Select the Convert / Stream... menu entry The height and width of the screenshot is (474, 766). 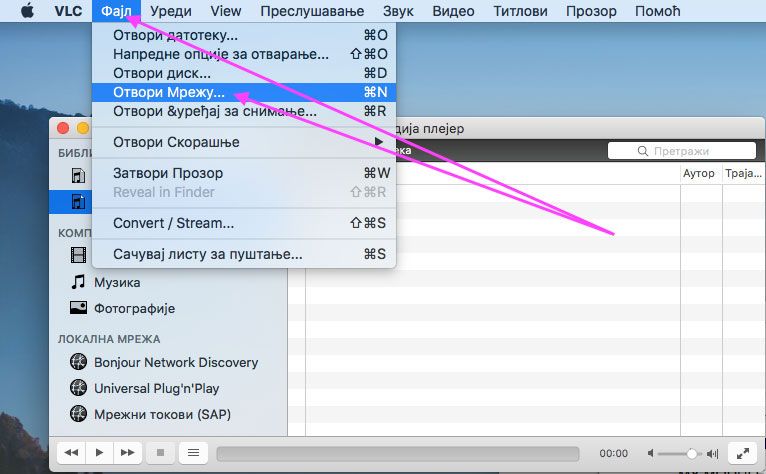[173, 223]
